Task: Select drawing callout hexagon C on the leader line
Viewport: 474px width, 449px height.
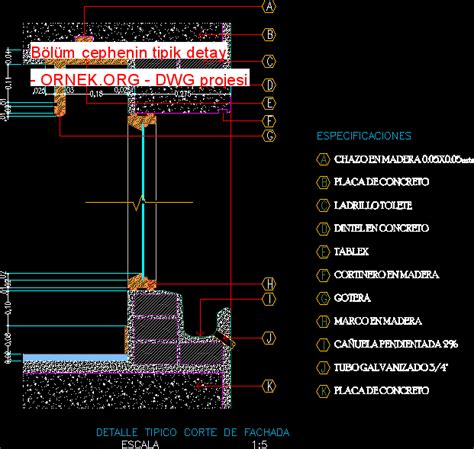Action: click(269, 61)
